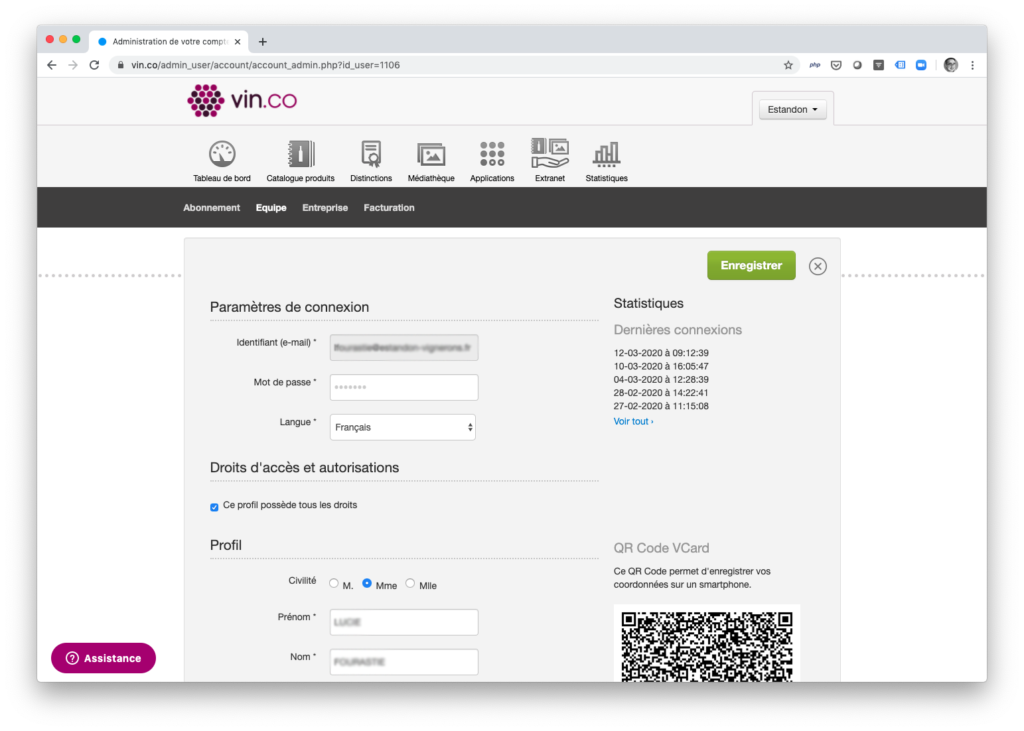The image size is (1024, 731).
Task: Close the edit form with the X icon
Action: [x=817, y=266]
